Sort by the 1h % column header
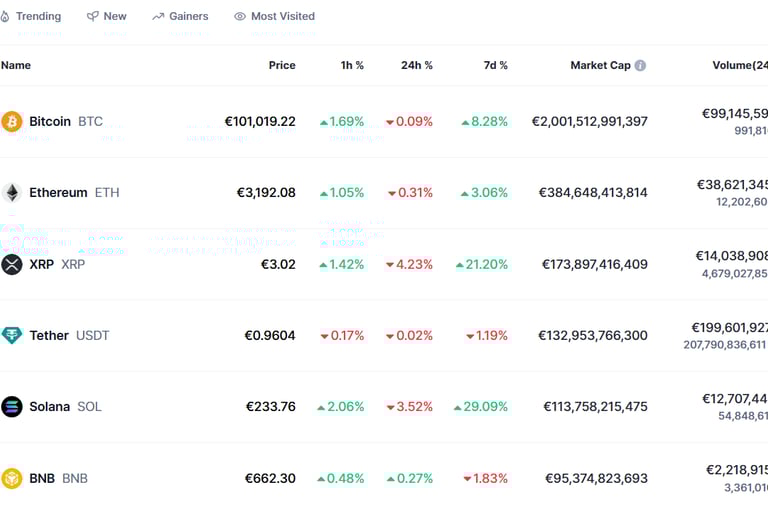The width and height of the screenshot is (768, 512). coord(352,65)
